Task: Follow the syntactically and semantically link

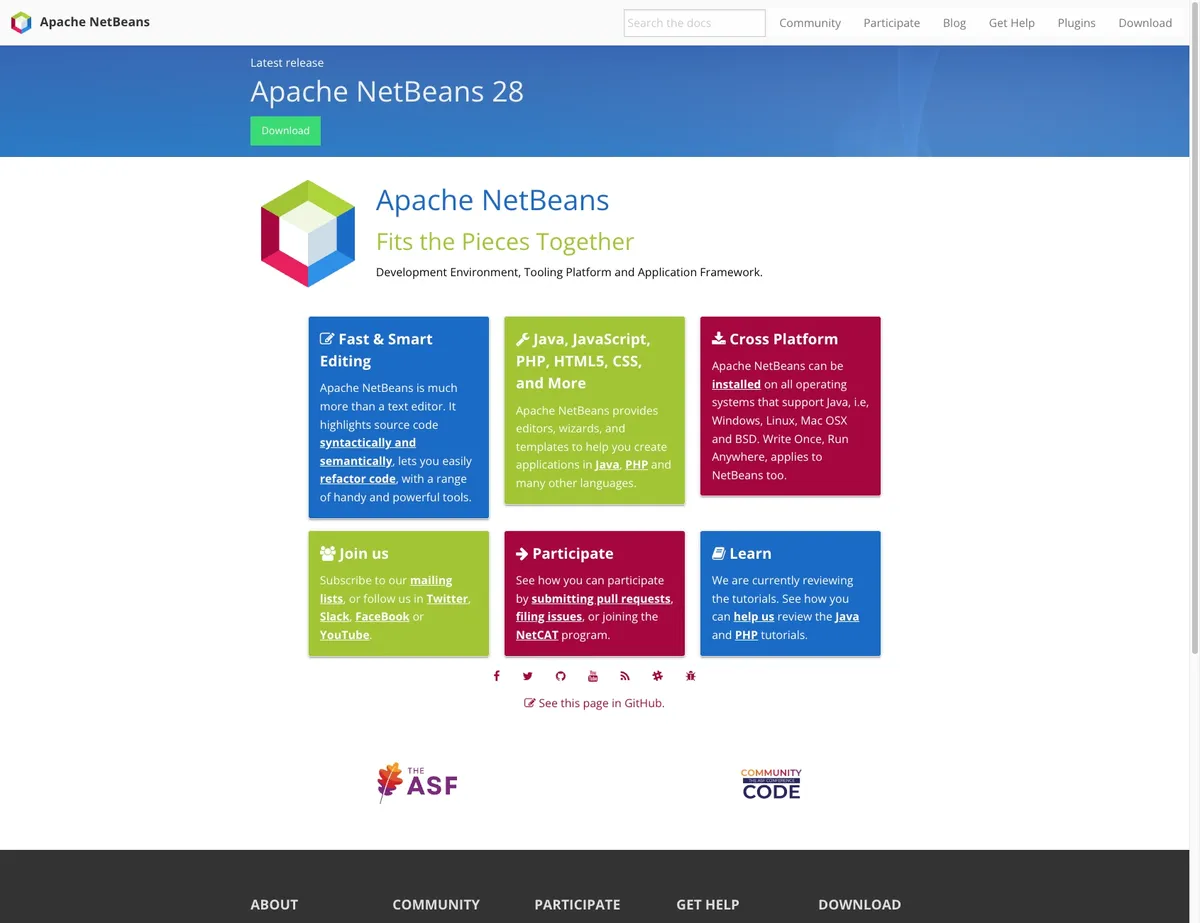Action: pos(368,452)
